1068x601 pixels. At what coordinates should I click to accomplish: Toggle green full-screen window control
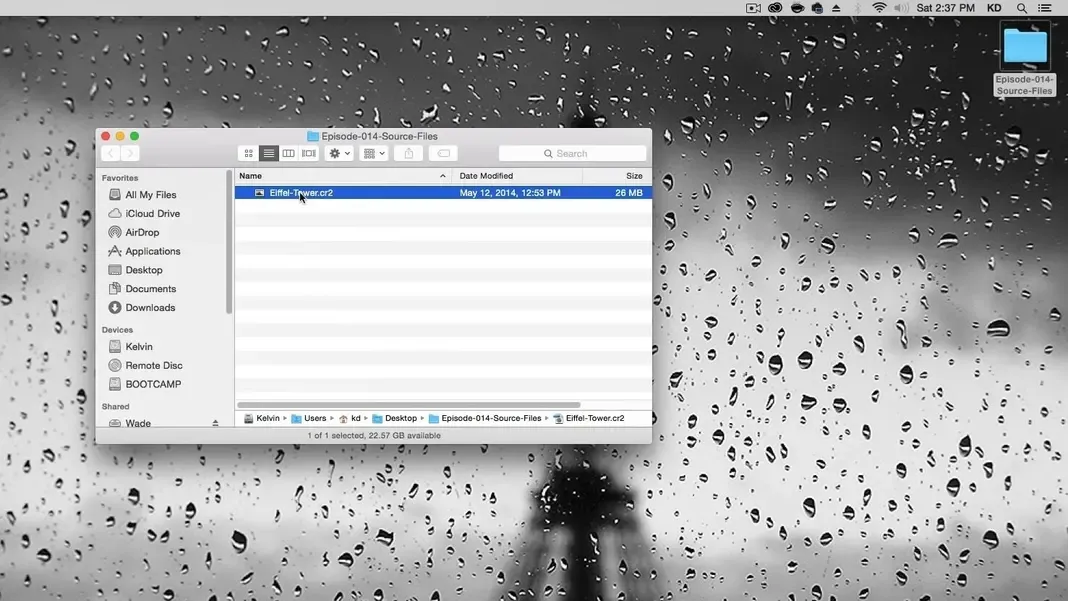point(134,135)
